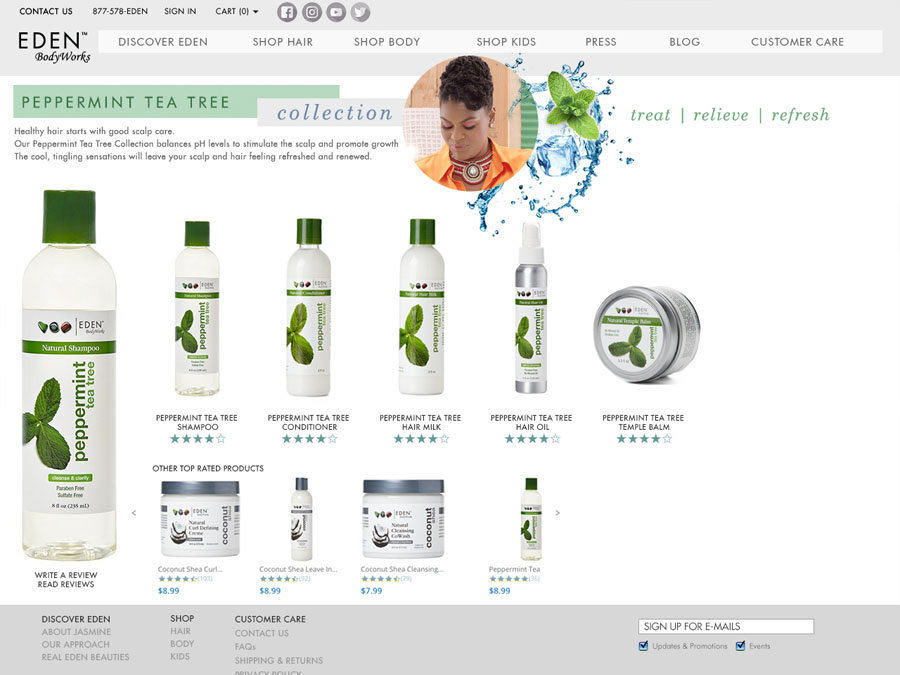Image resolution: width=900 pixels, height=675 pixels.
Task: Click Write a Review link
Action: (x=66, y=575)
